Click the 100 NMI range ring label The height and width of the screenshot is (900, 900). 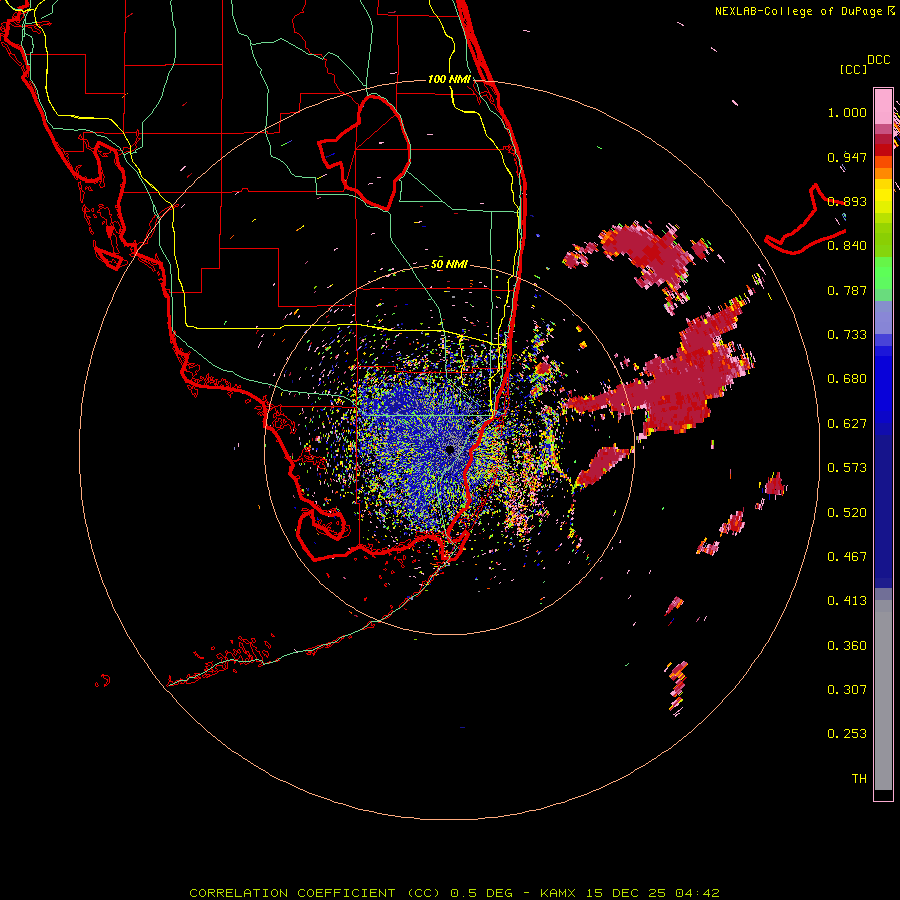(x=449, y=79)
